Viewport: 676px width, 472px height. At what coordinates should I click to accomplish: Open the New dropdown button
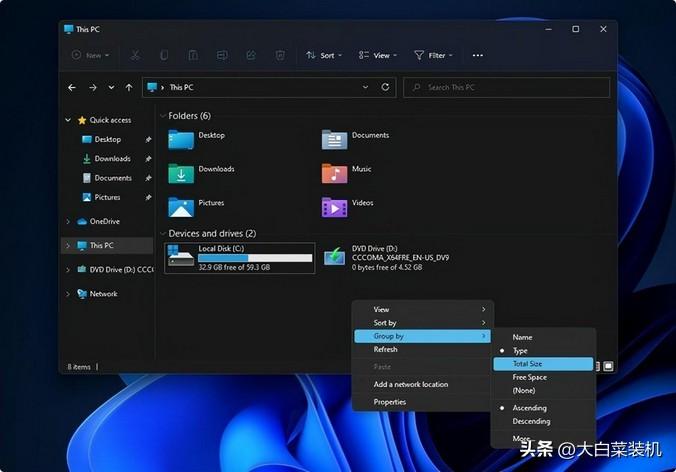coord(91,55)
